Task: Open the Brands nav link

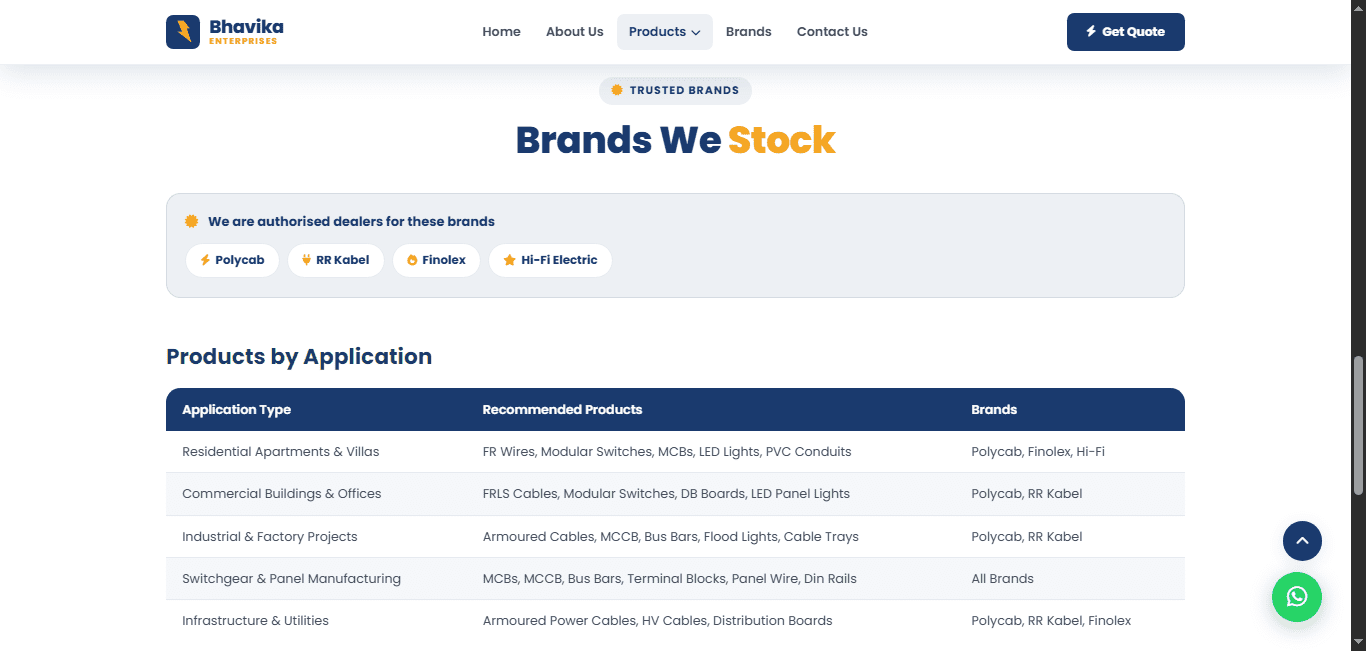Action: coord(749,32)
